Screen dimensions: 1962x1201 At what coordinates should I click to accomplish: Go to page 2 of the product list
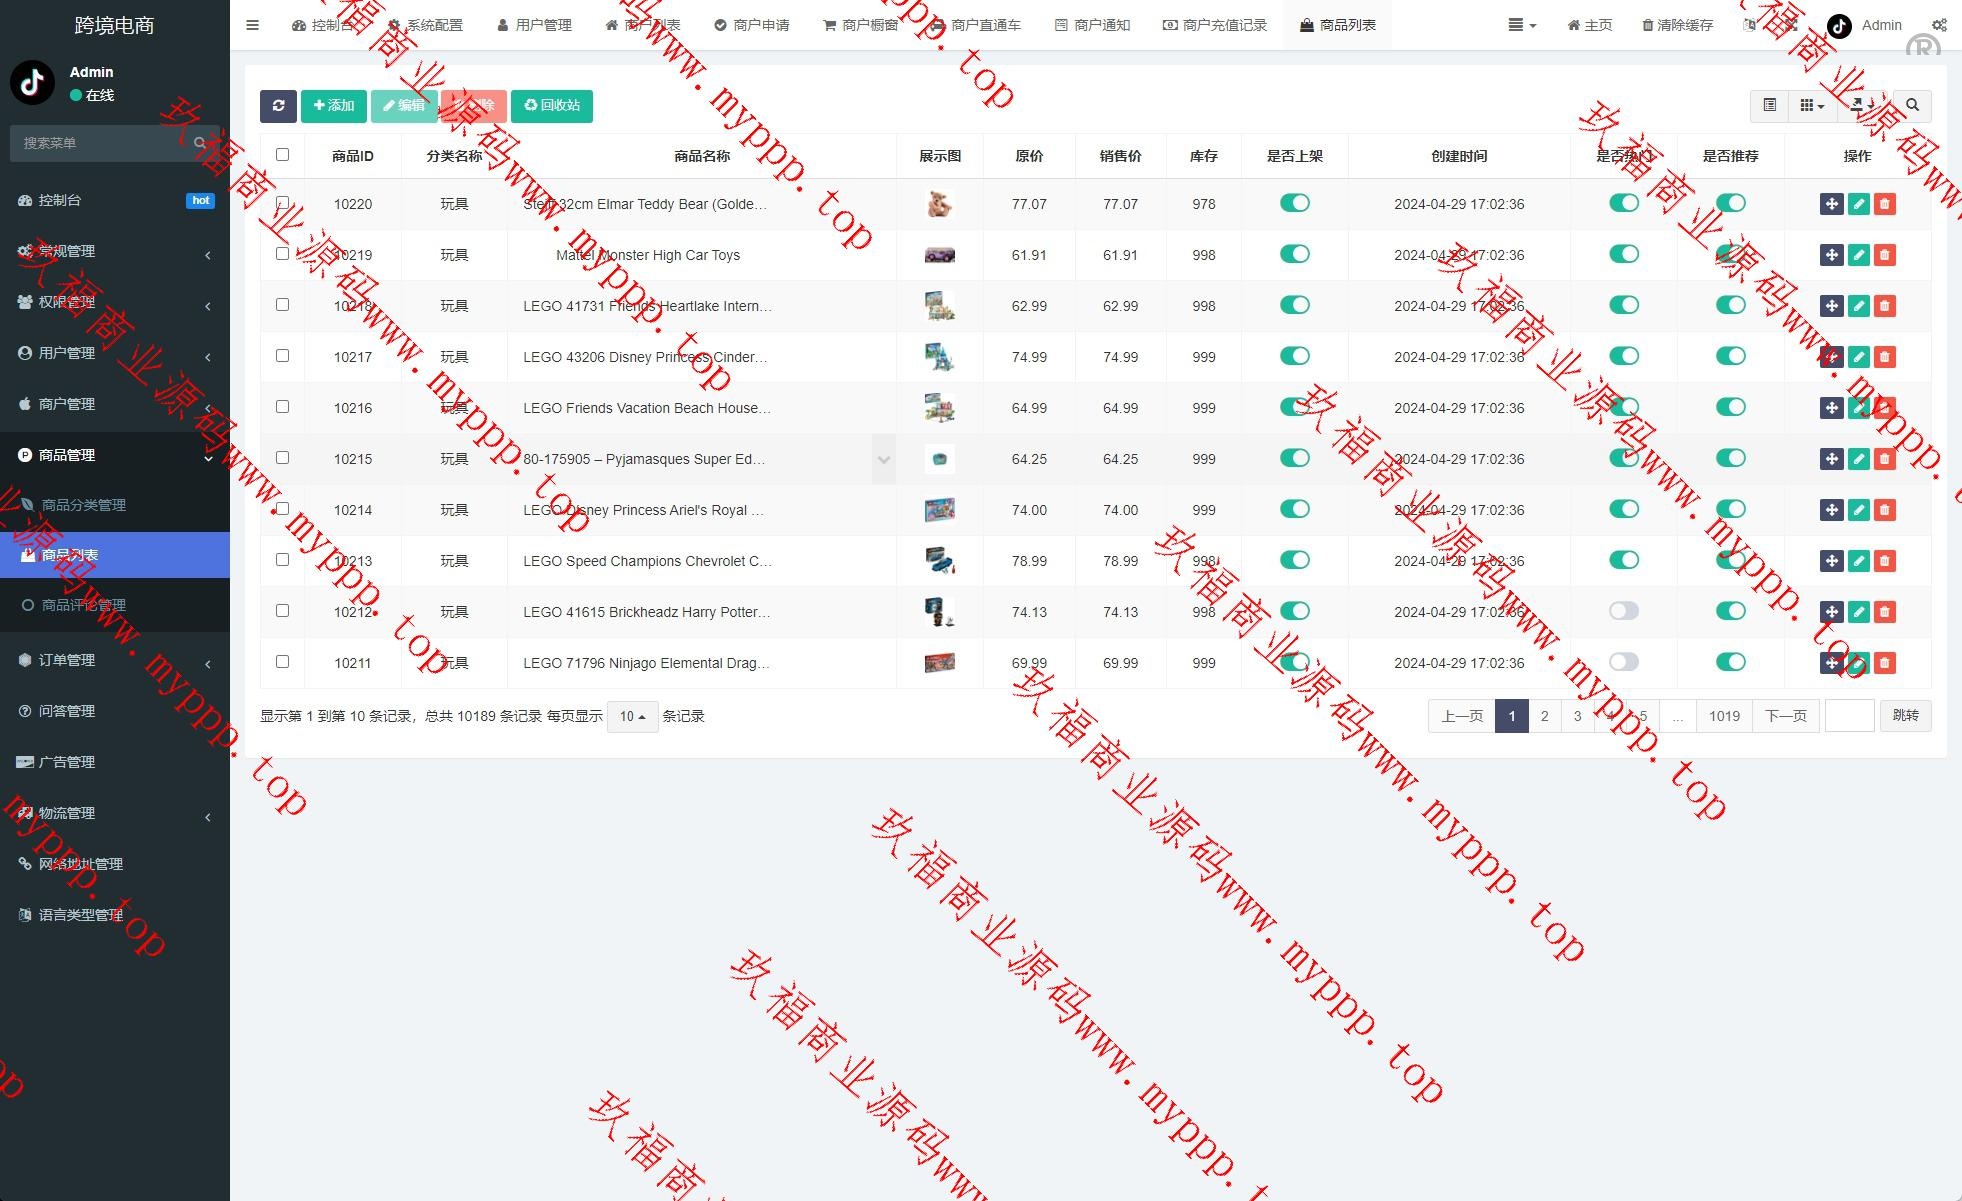point(1544,716)
